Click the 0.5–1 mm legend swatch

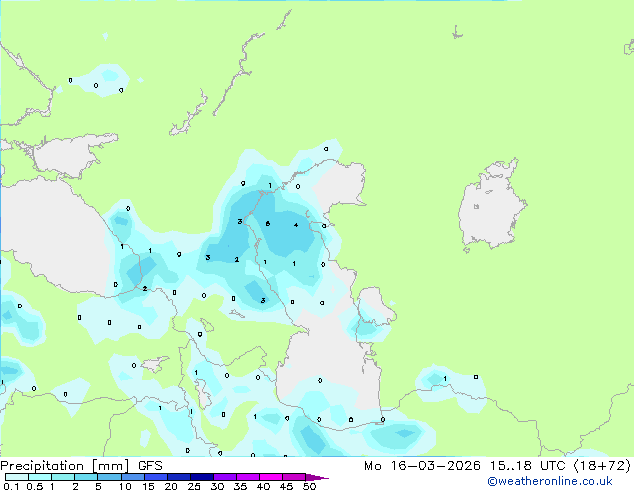point(40,477)
